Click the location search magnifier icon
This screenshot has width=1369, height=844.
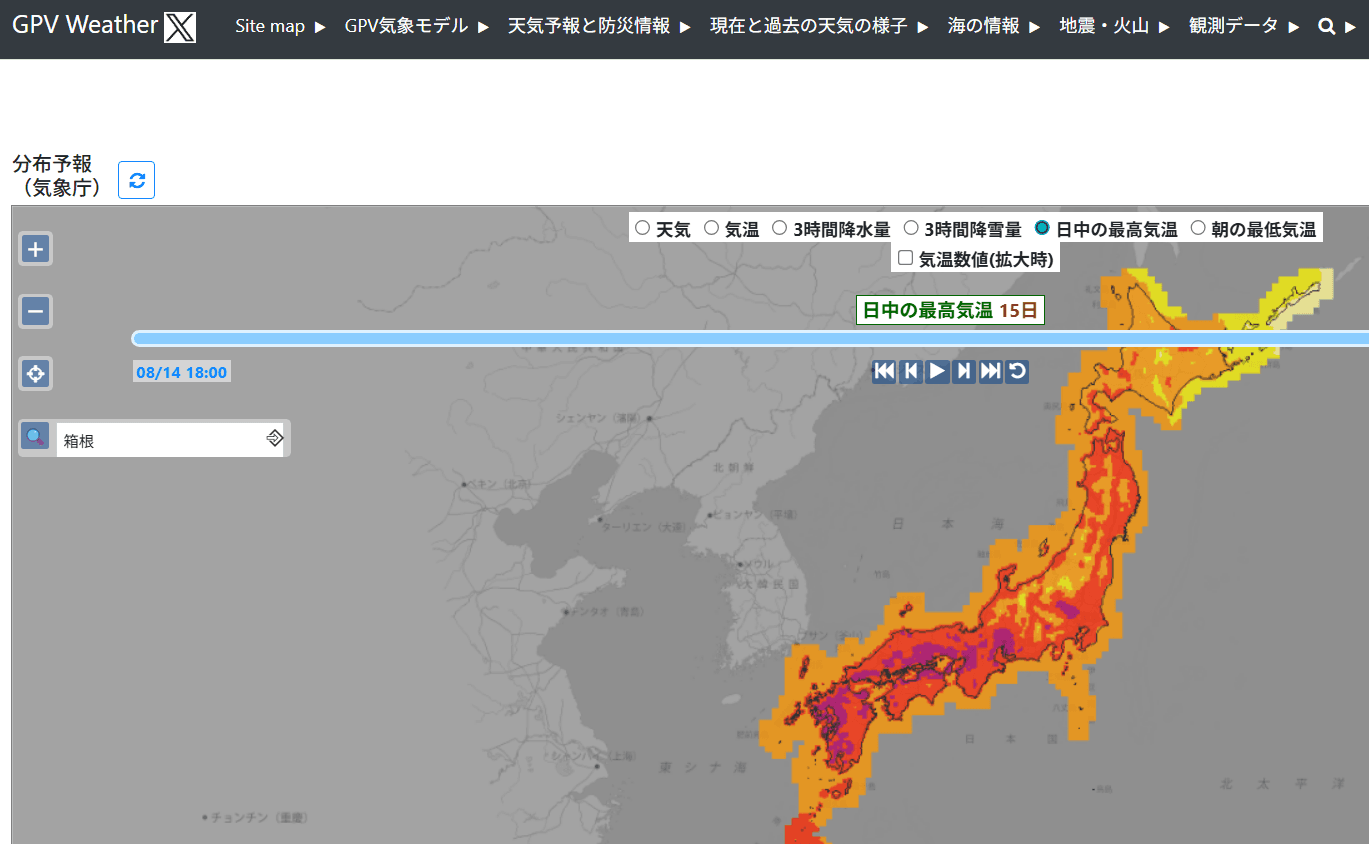pos(36,437)
